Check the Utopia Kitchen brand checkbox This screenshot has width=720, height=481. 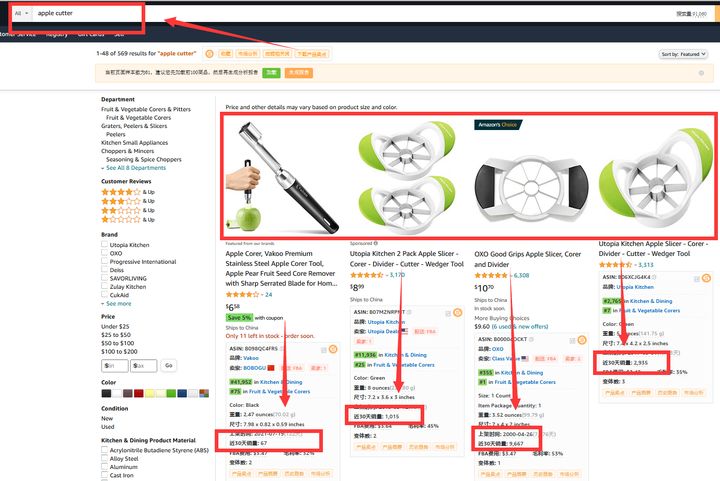[104, 245]
